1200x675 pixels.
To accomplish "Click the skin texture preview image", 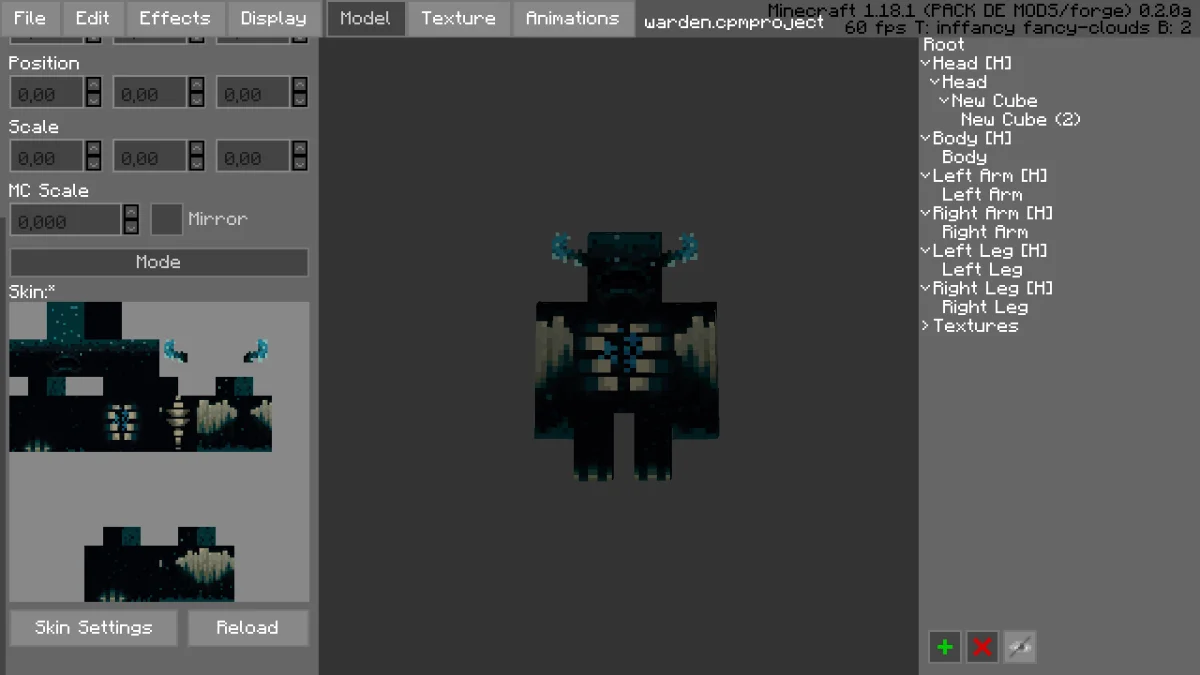I will point(159,452).
